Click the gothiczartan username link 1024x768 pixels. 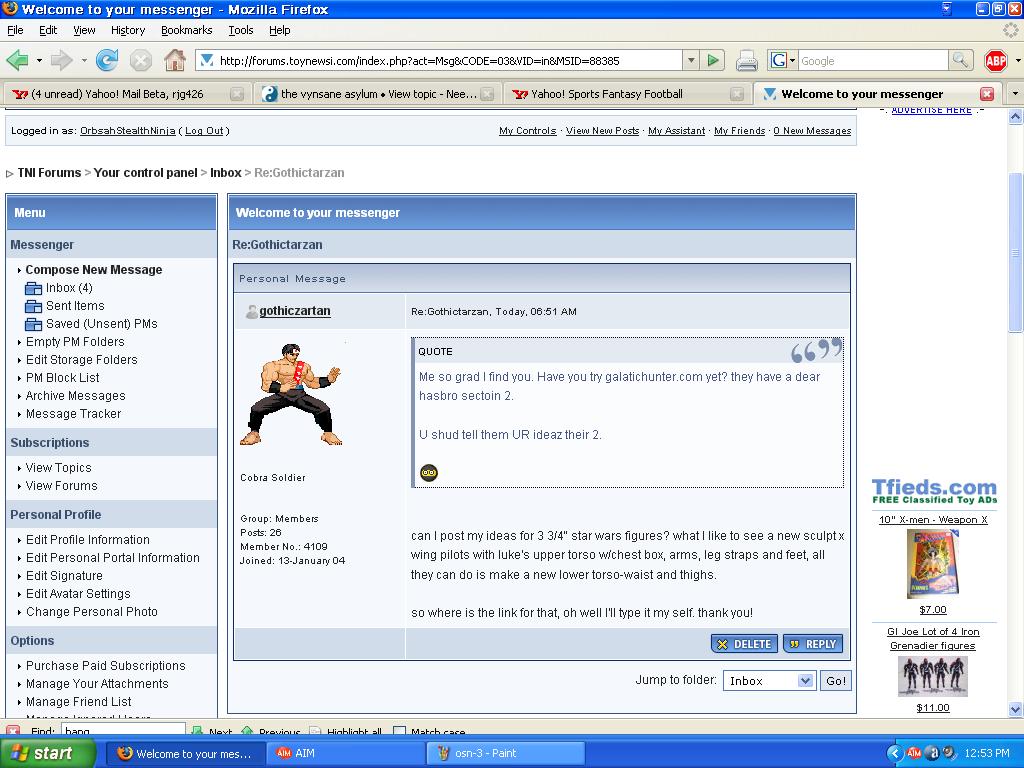click(295, 311)
